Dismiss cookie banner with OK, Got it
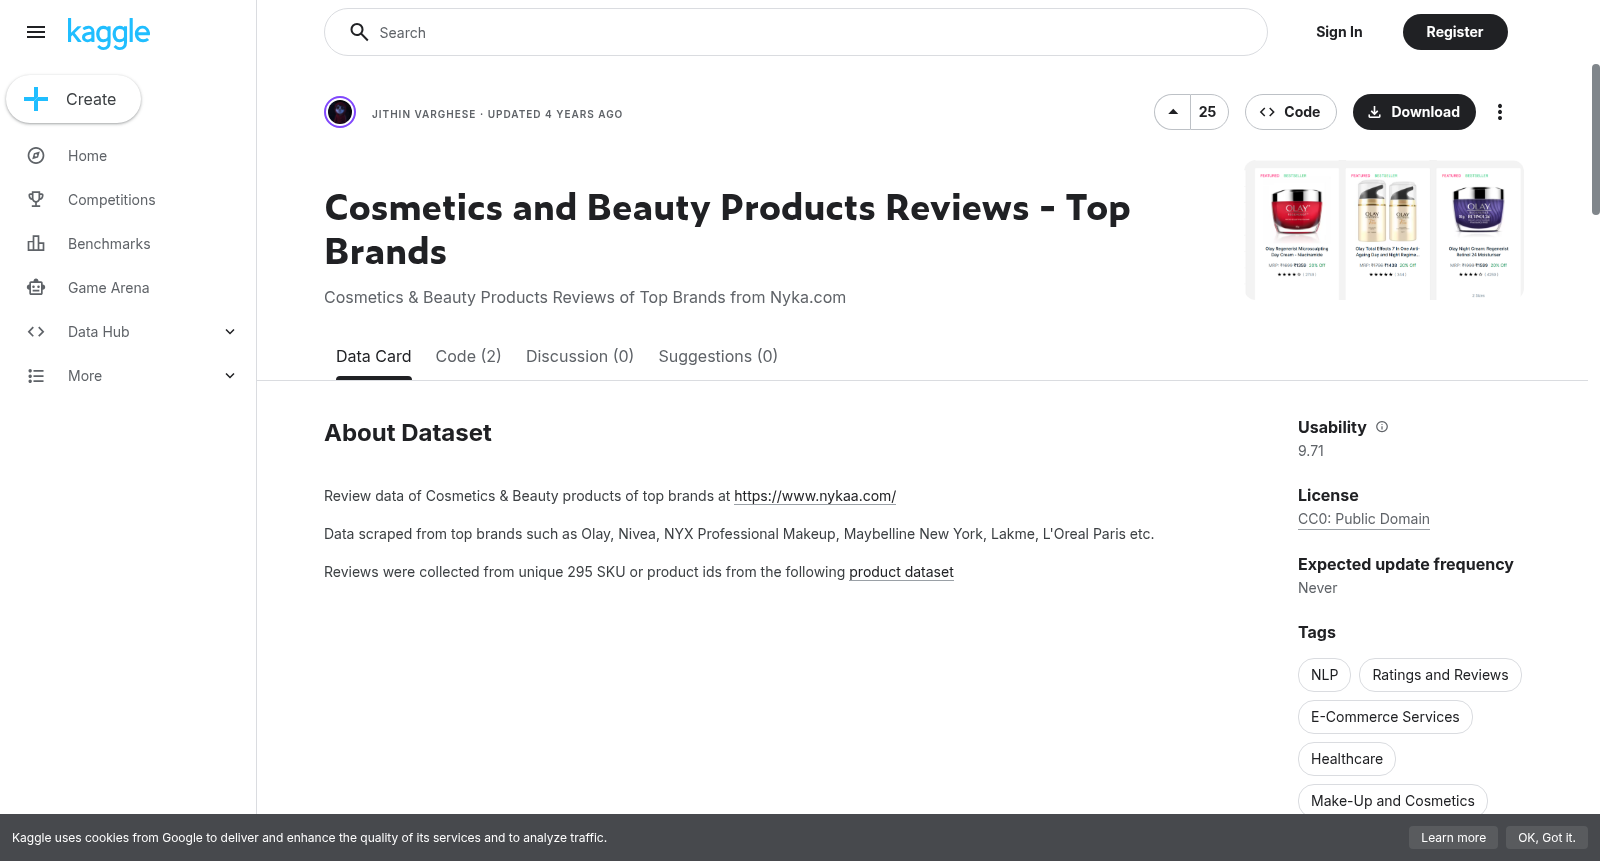The width and height of the screenshot is (1600, 861). [x=1546, y=838]
